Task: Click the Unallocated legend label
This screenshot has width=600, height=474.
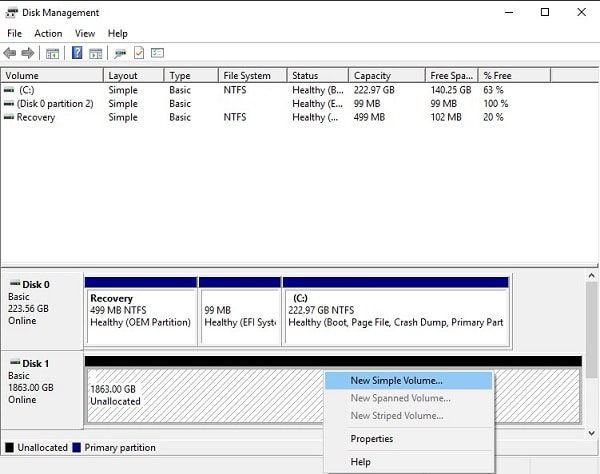Action: (x=42, y=448)
